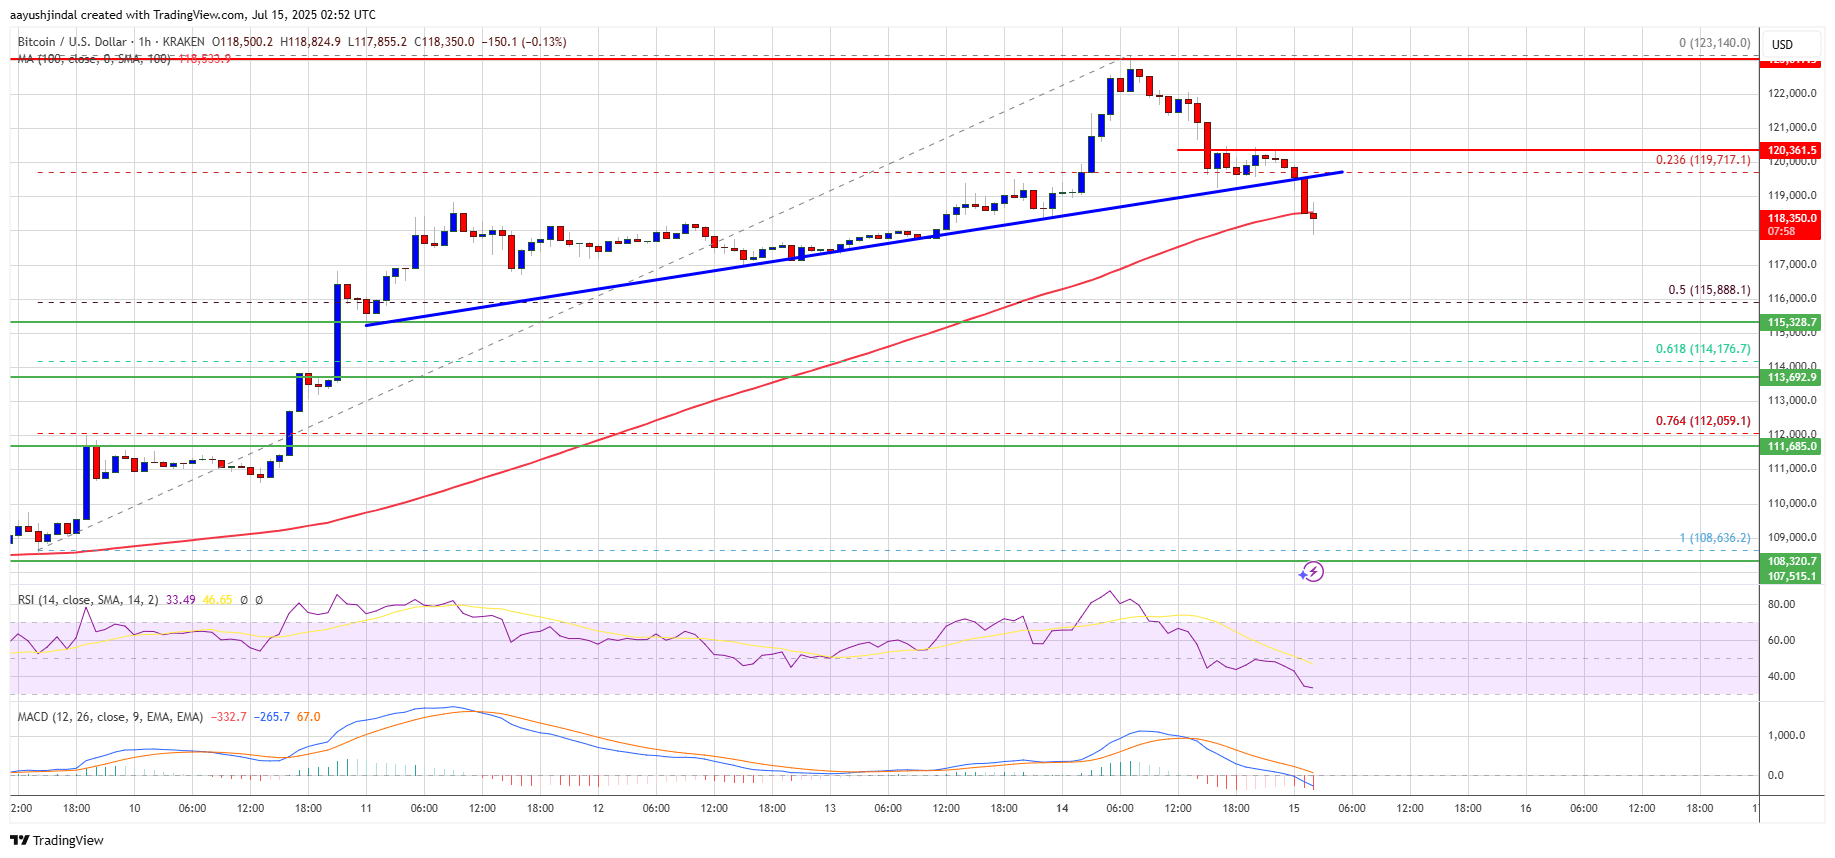Image resolution: width=1835 pixels, height=858 pixels.
Task: Click the 0.618 Fibonacci label 114,176.7
Action: click(x=1703, y=349)
